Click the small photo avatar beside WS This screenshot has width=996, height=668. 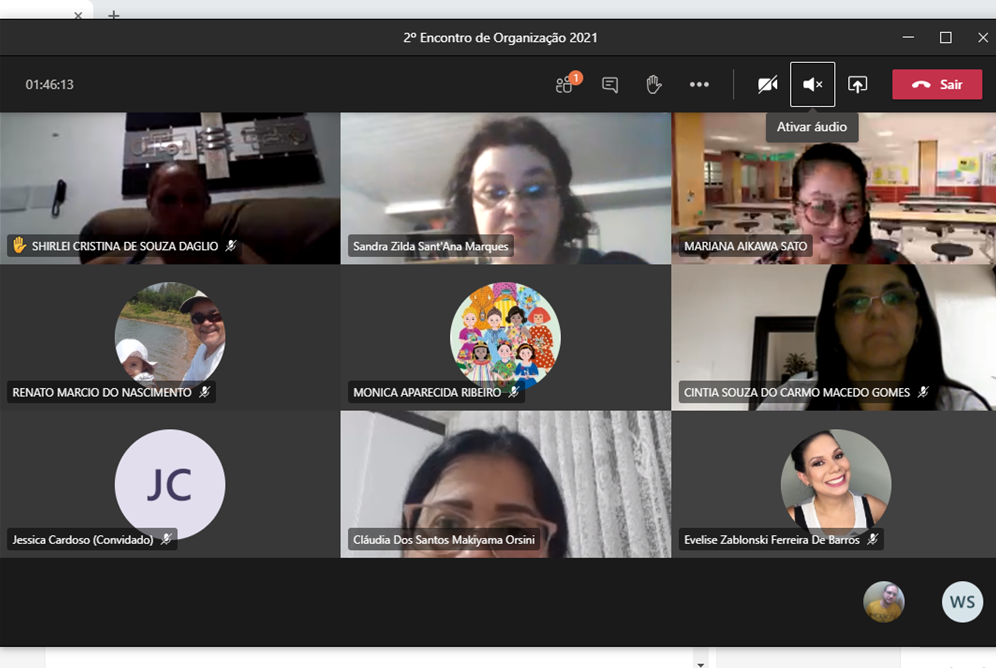tap(884, 601)
